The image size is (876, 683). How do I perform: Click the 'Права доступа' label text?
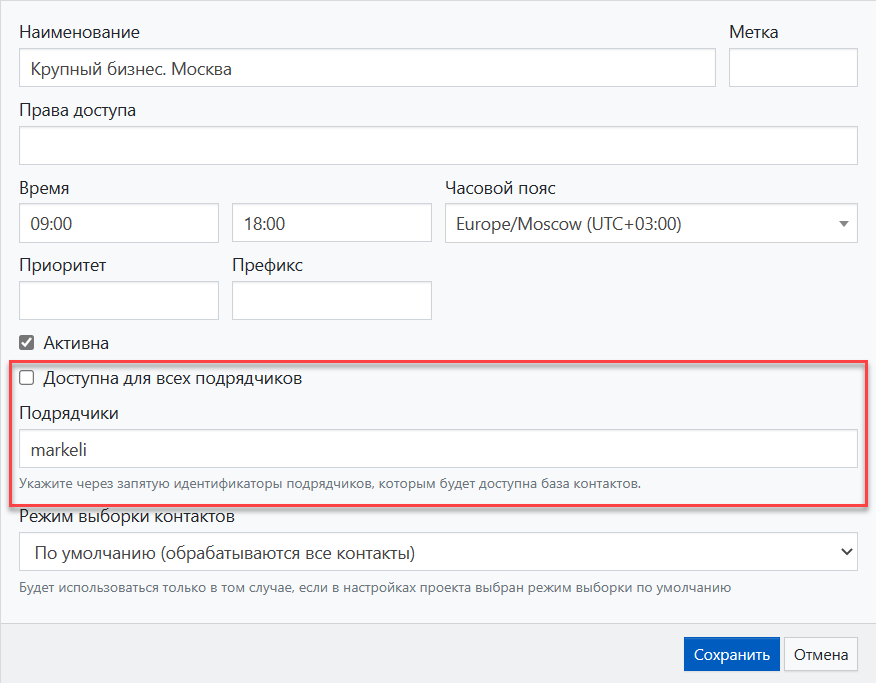(x=77, y=110)
